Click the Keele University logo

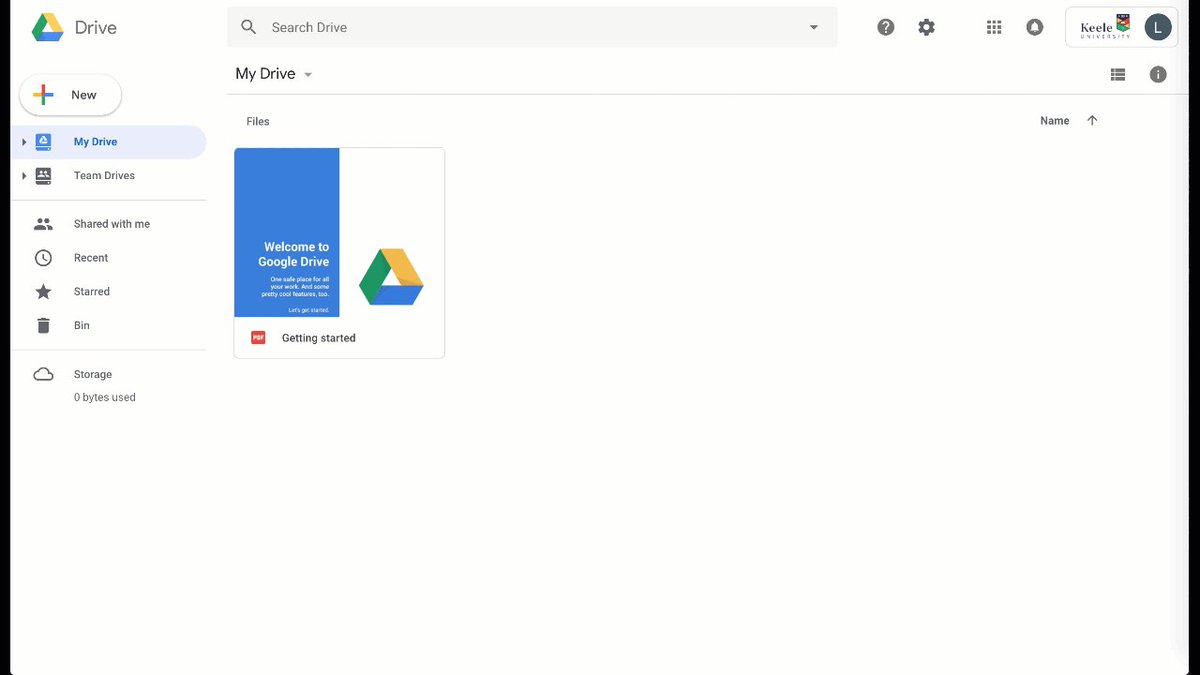(x=1105, y=27)
